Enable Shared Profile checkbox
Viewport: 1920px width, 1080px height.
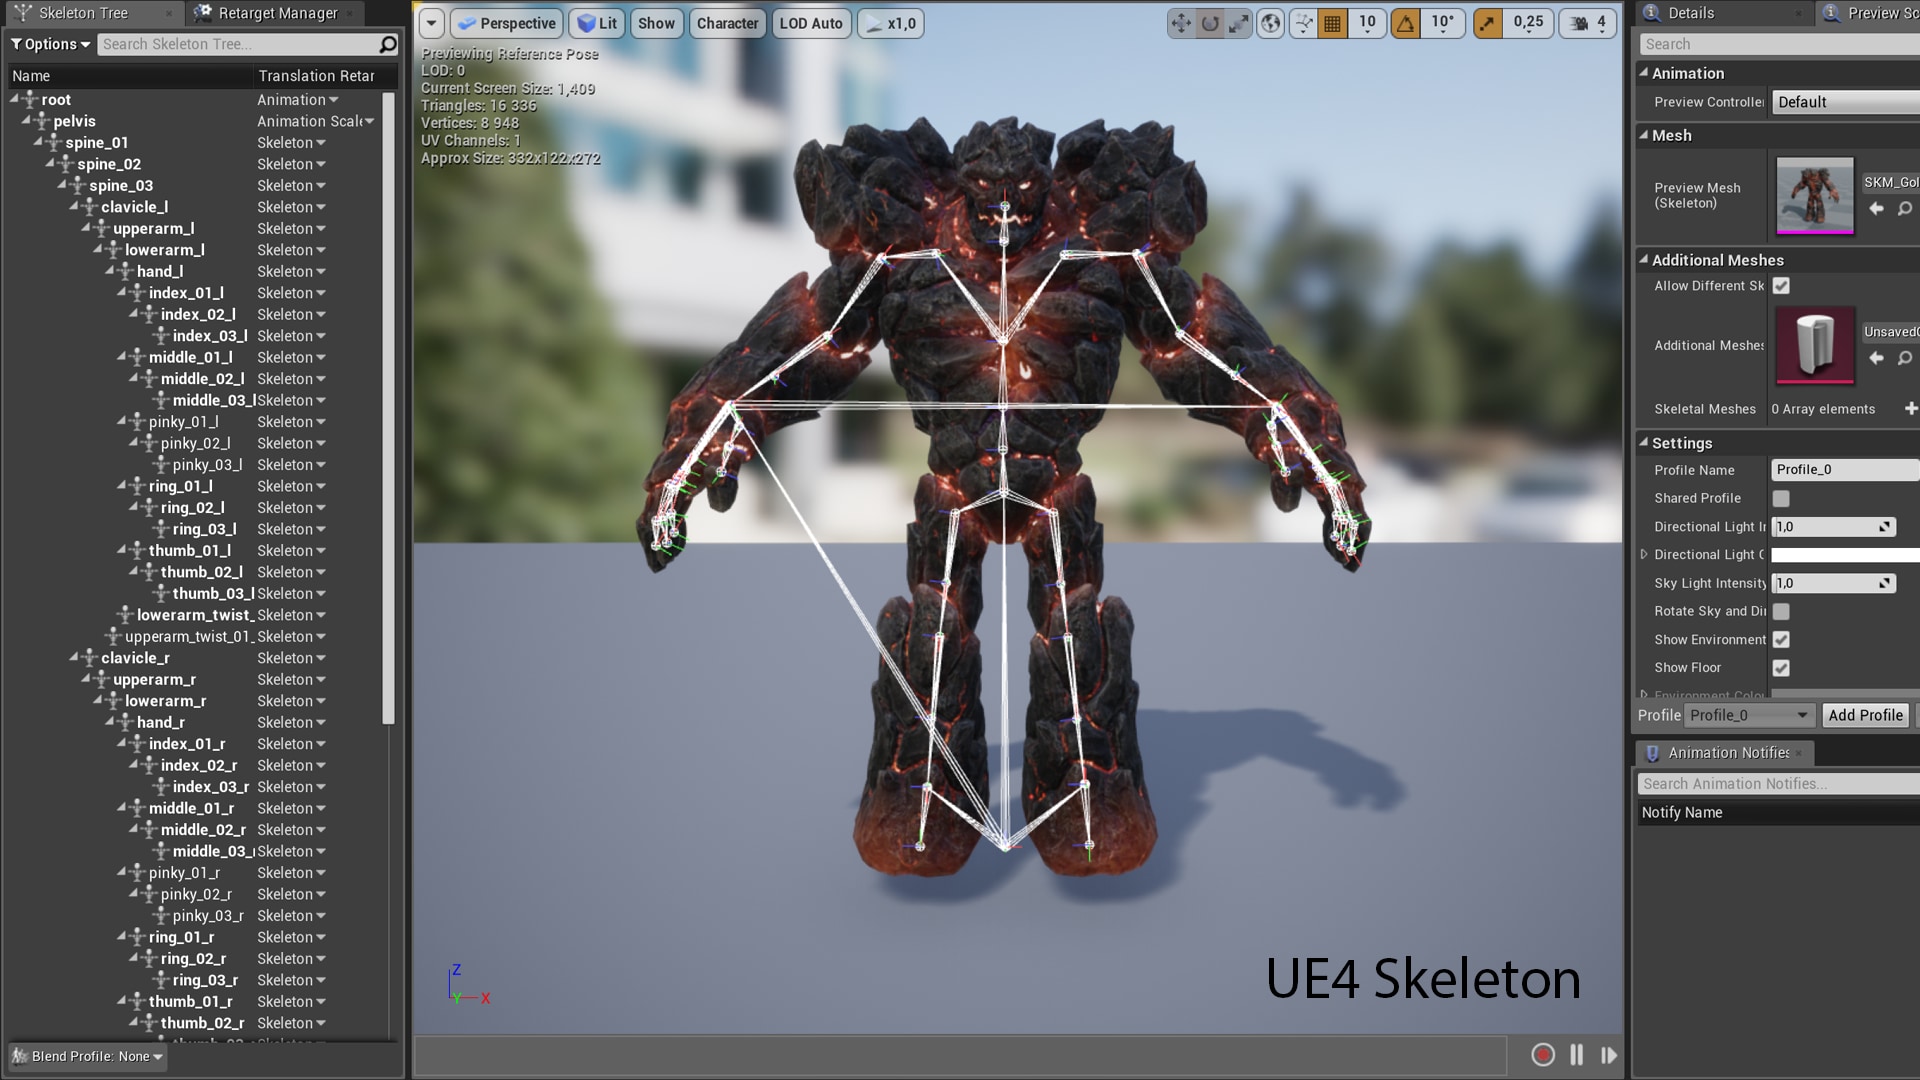point(1781,498)
